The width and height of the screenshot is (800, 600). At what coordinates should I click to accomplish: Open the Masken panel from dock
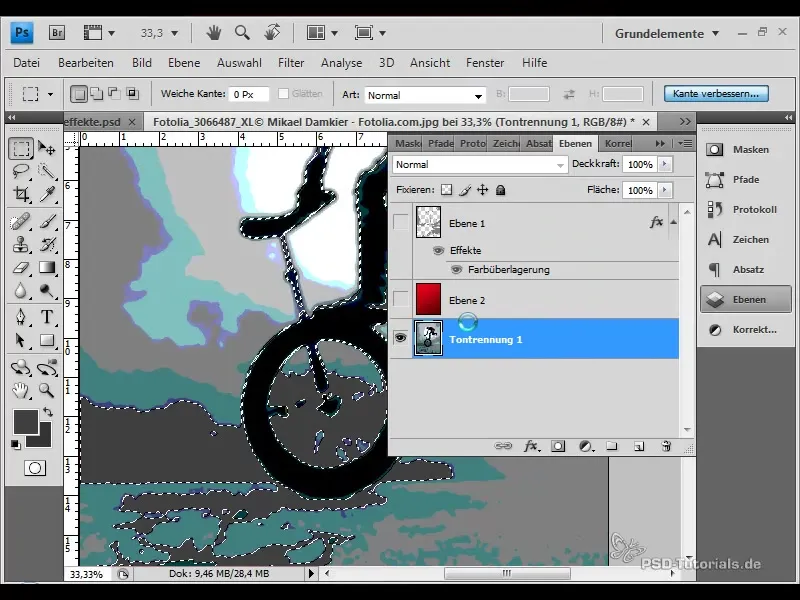point(745,149)
